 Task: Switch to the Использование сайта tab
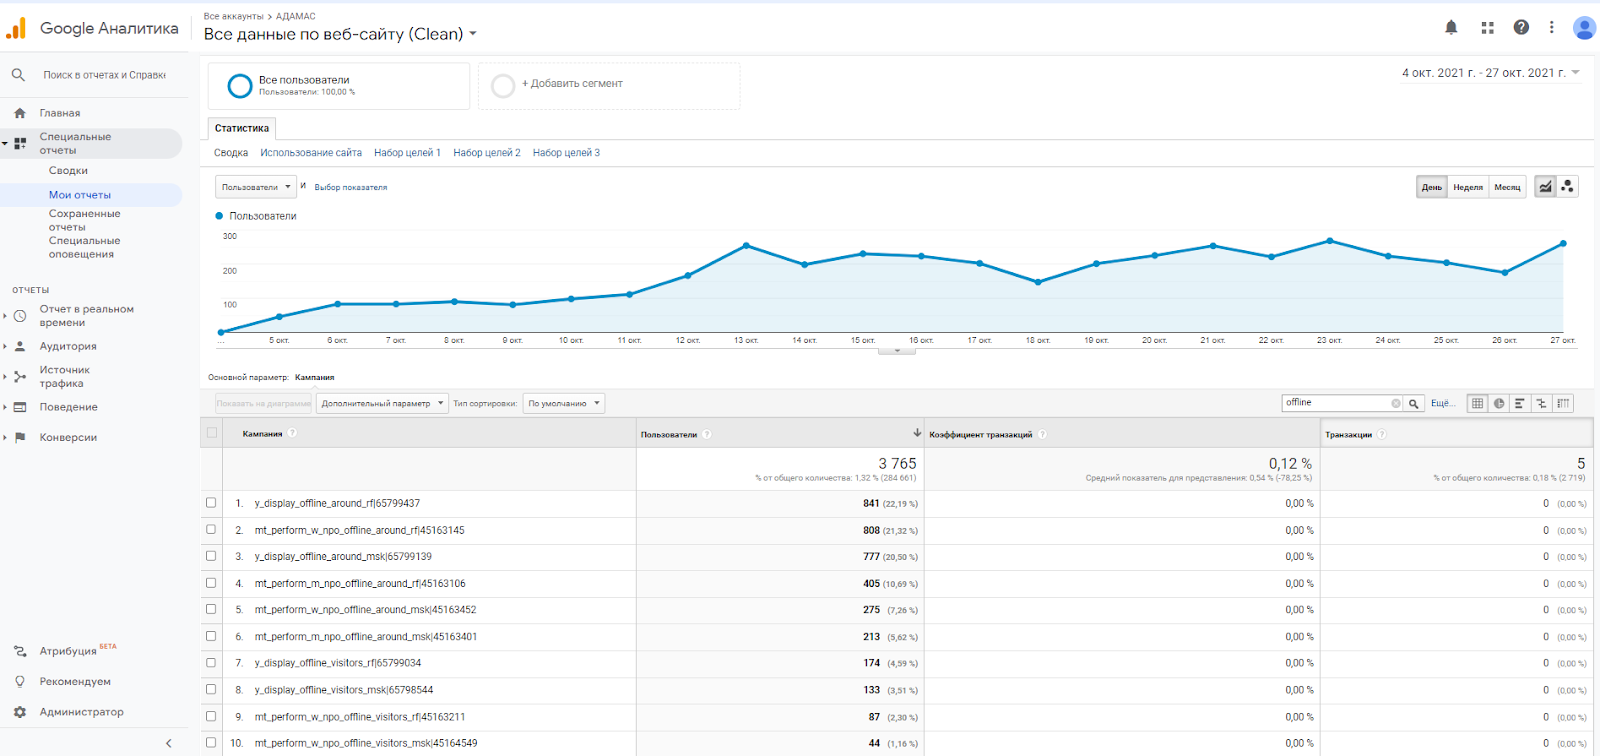pyautogui.click(x=311, y=153)
